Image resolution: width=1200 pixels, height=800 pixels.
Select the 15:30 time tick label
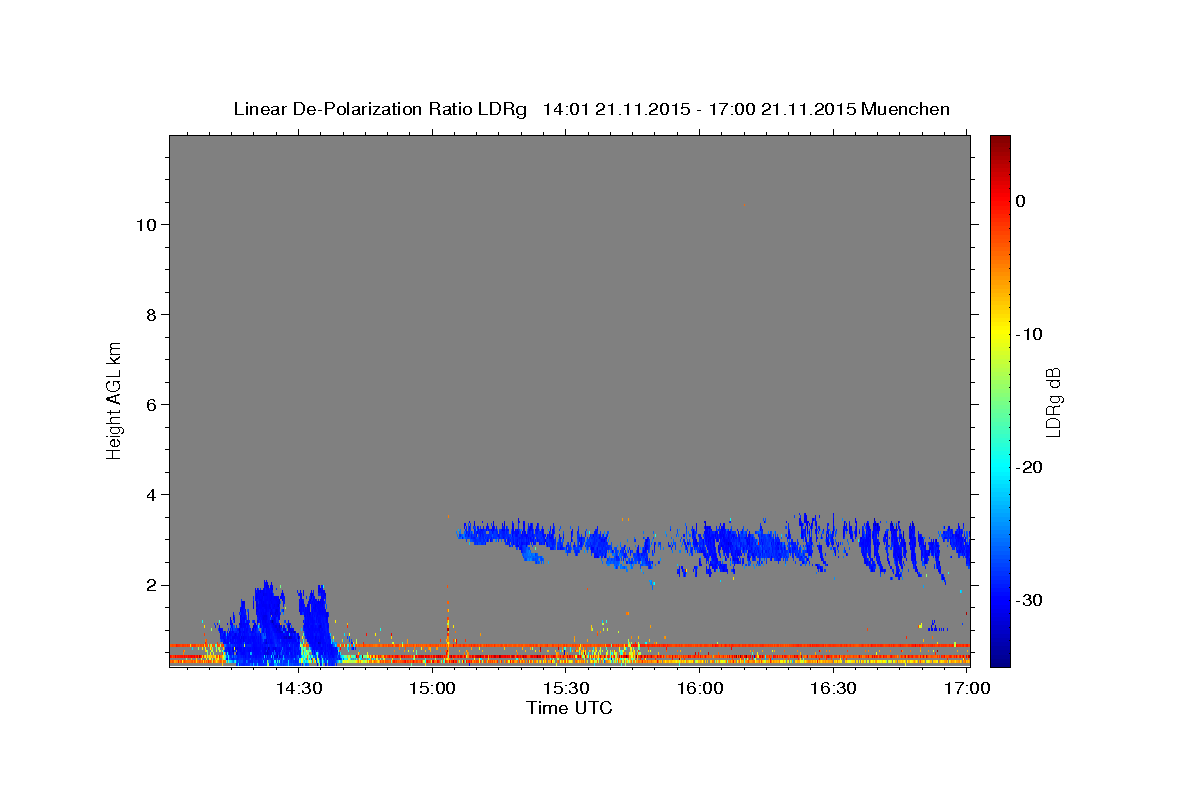566,688
